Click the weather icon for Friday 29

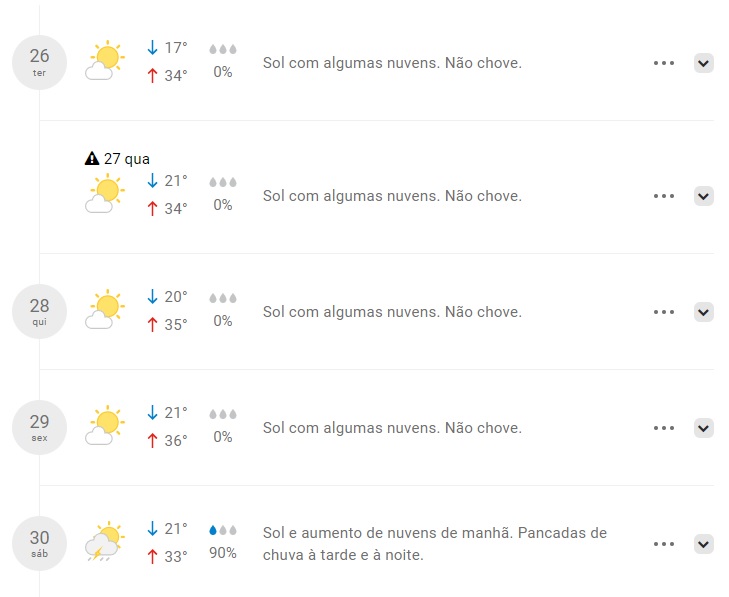point(104,426)
